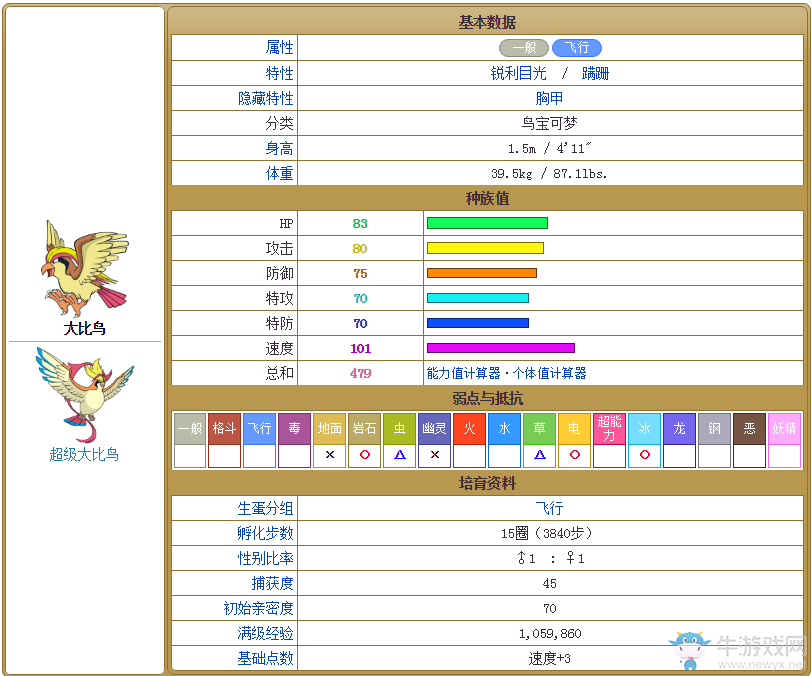812x676 pixels.
Task: Open the 身高 link
Action: [x=279, y=148]
